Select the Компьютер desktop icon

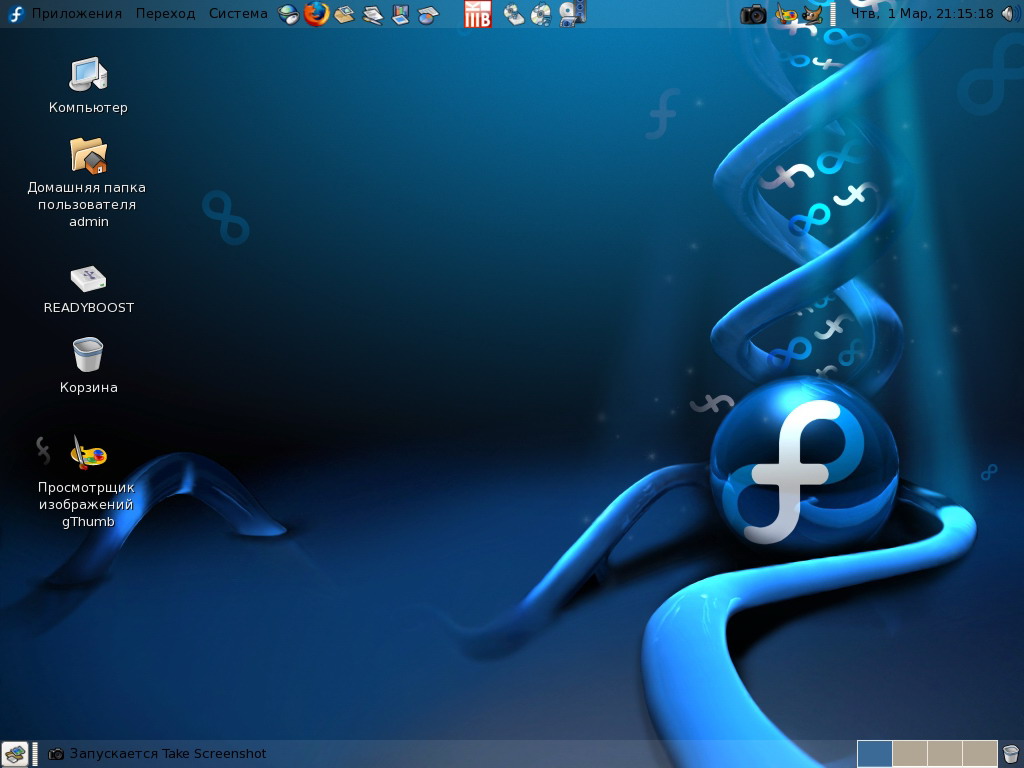[x=88, y=86]
